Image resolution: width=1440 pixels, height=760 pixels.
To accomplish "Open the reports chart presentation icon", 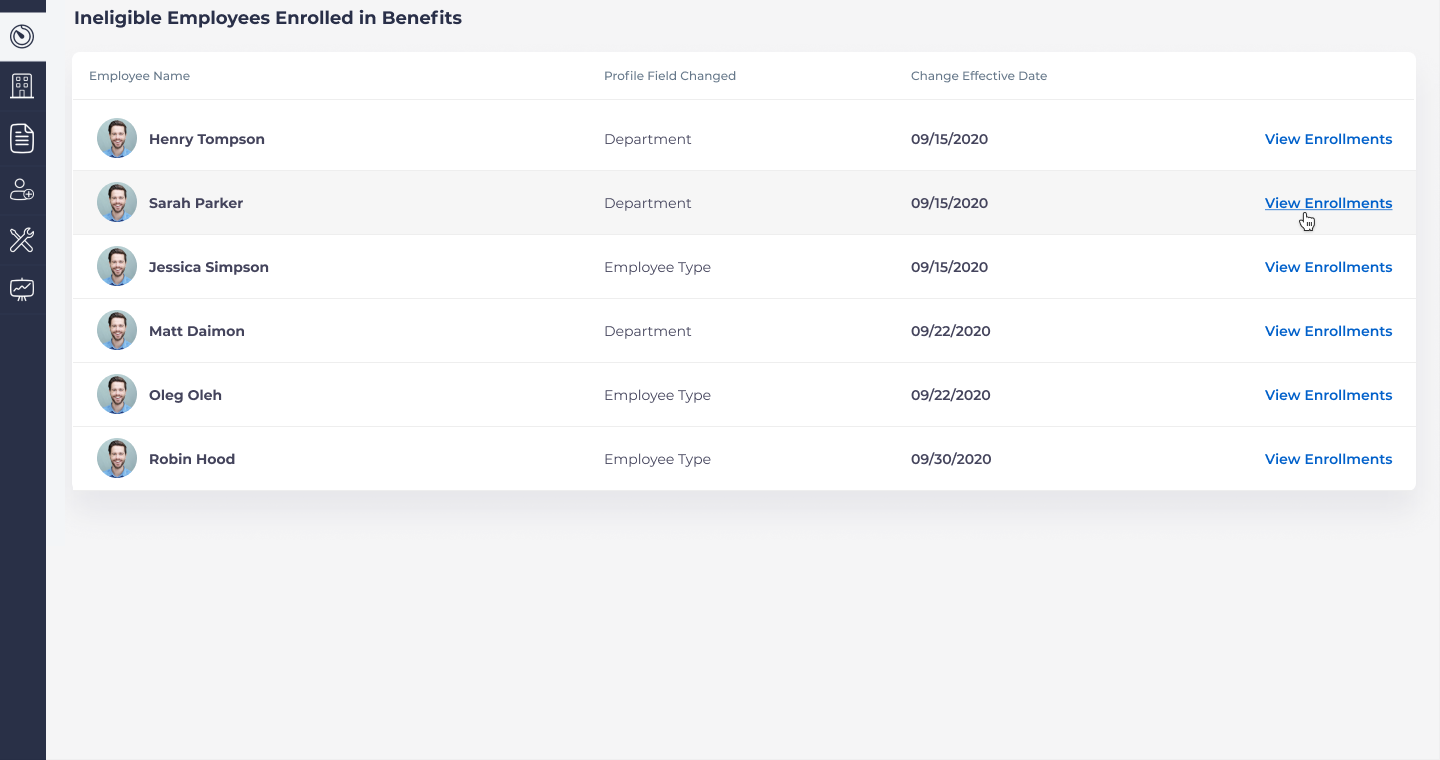I will point(22,290).
